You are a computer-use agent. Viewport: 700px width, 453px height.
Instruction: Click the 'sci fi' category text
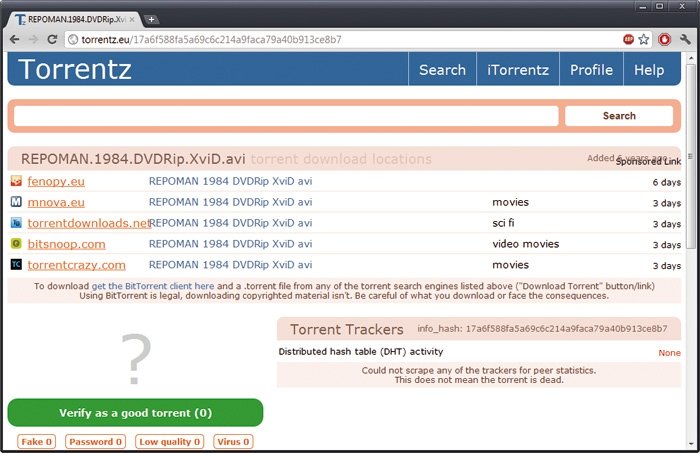click(x=503, y=223)
